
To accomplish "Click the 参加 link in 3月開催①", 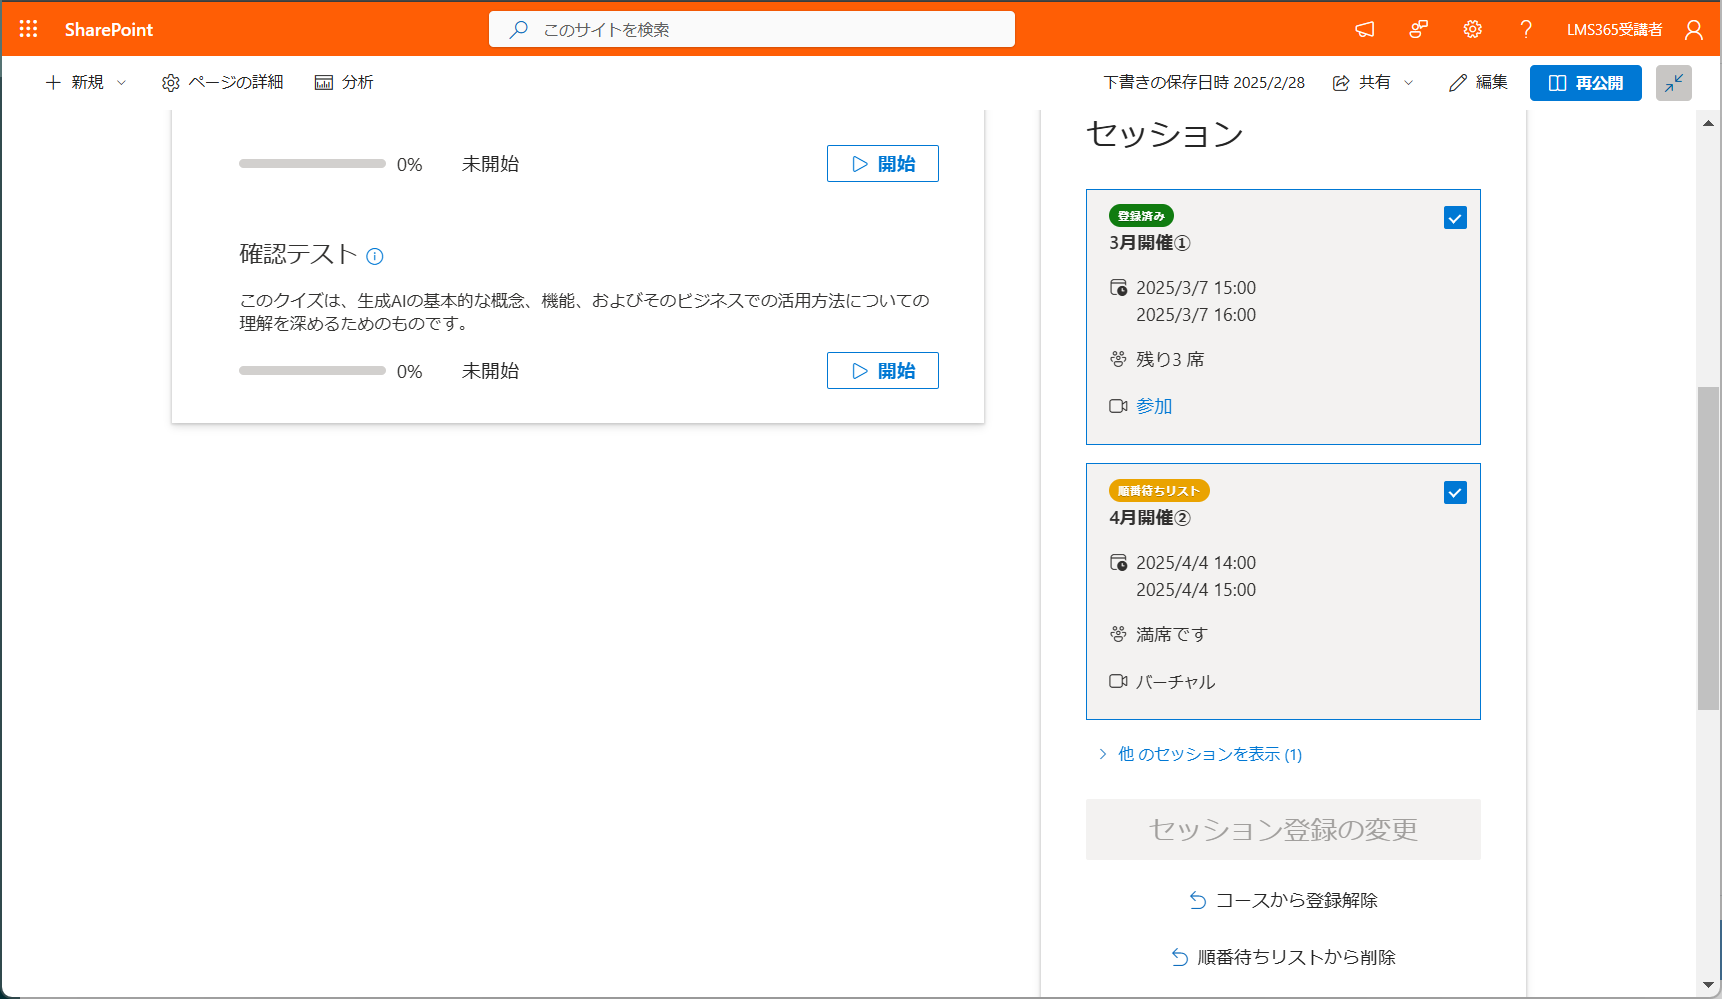I will click(x=1154, y=406).
